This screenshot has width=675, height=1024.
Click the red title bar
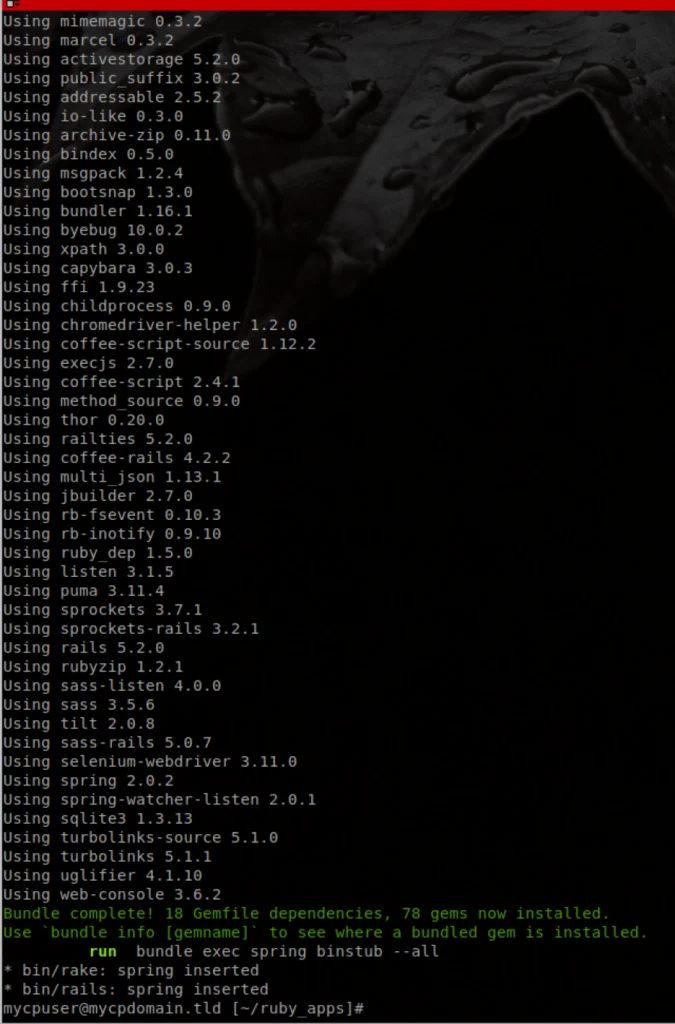pos(338,5)
